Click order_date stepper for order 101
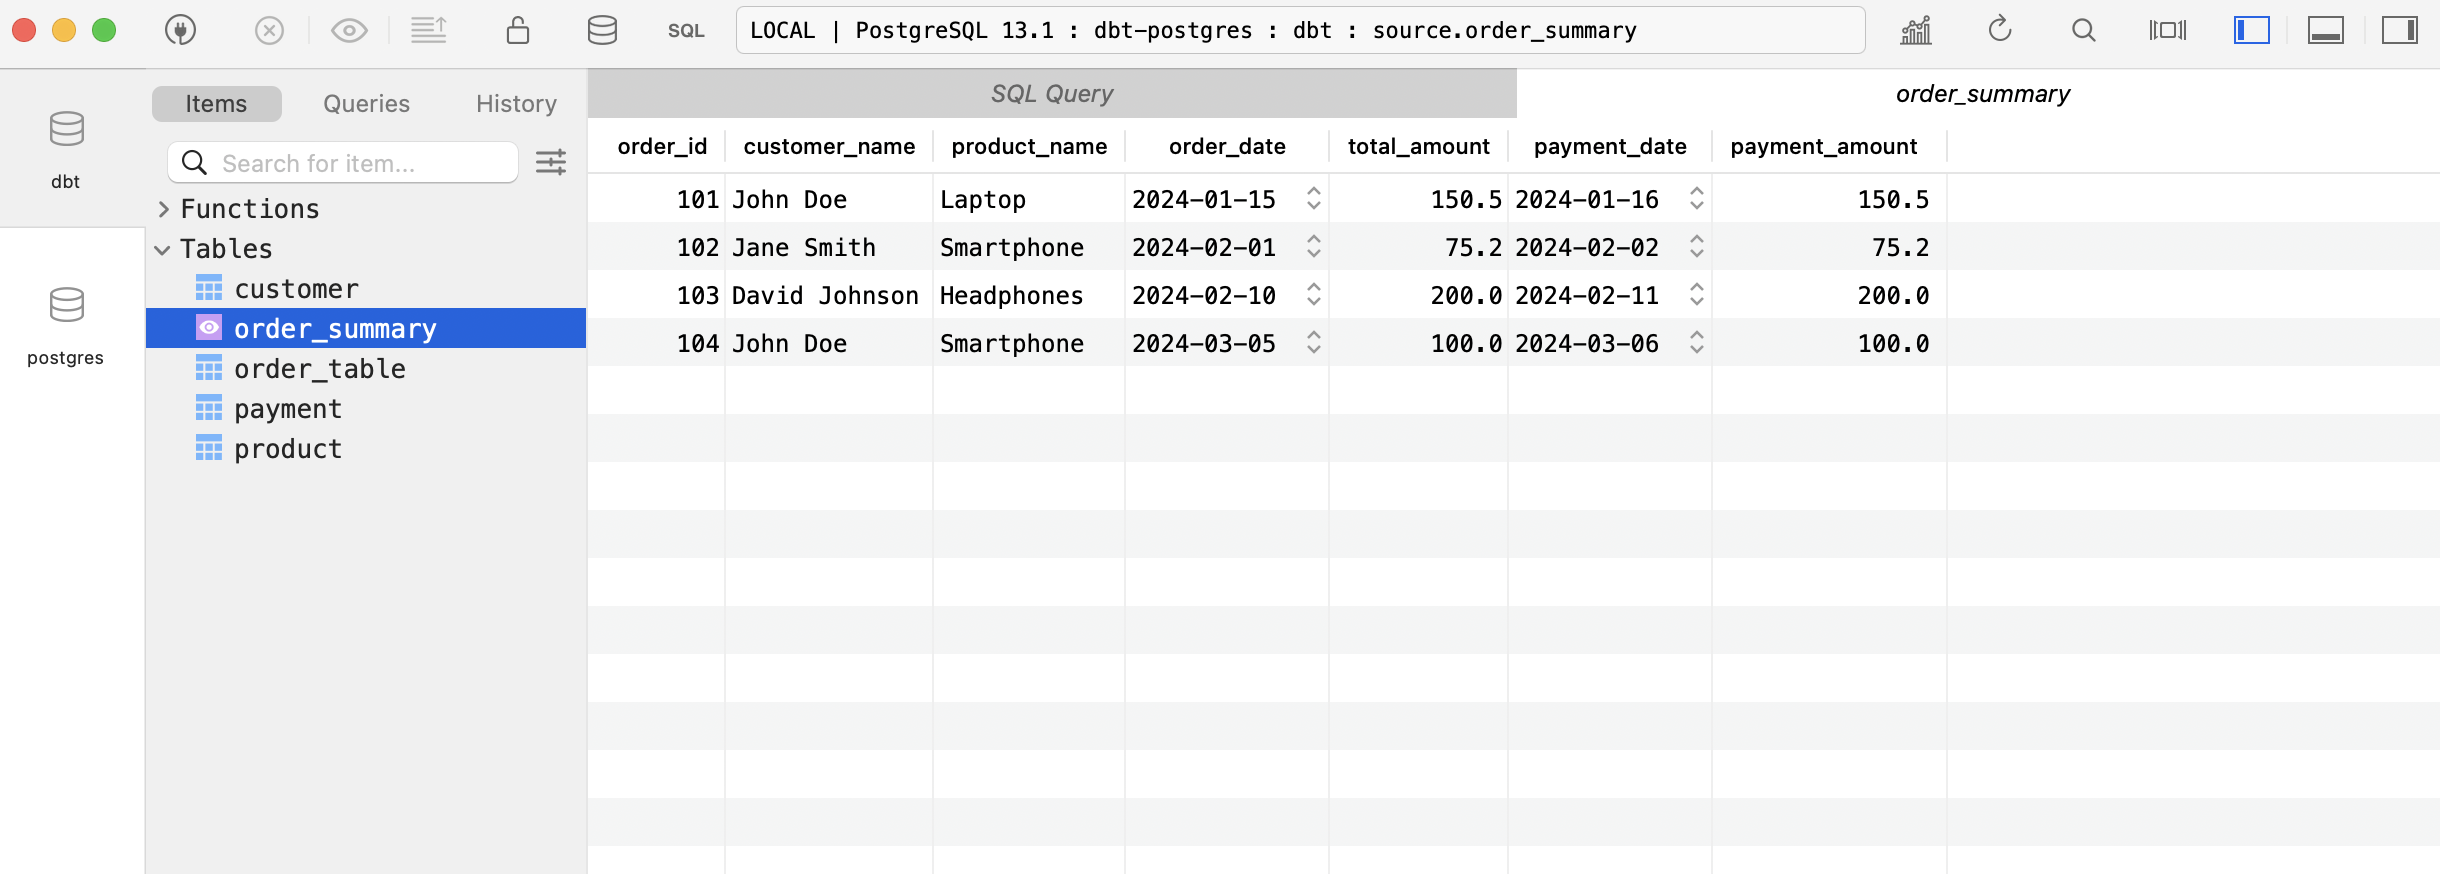The height and width of the screenshot is (874, 2440). tap(1314, 199)
